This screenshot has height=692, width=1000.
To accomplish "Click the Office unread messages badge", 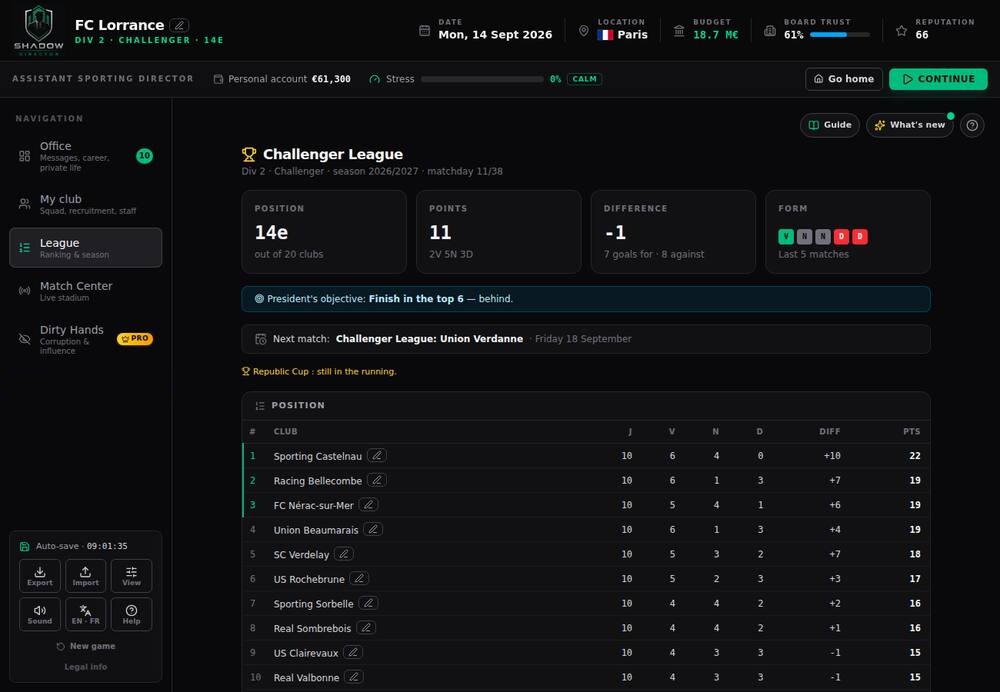I will tap(145, 156).
